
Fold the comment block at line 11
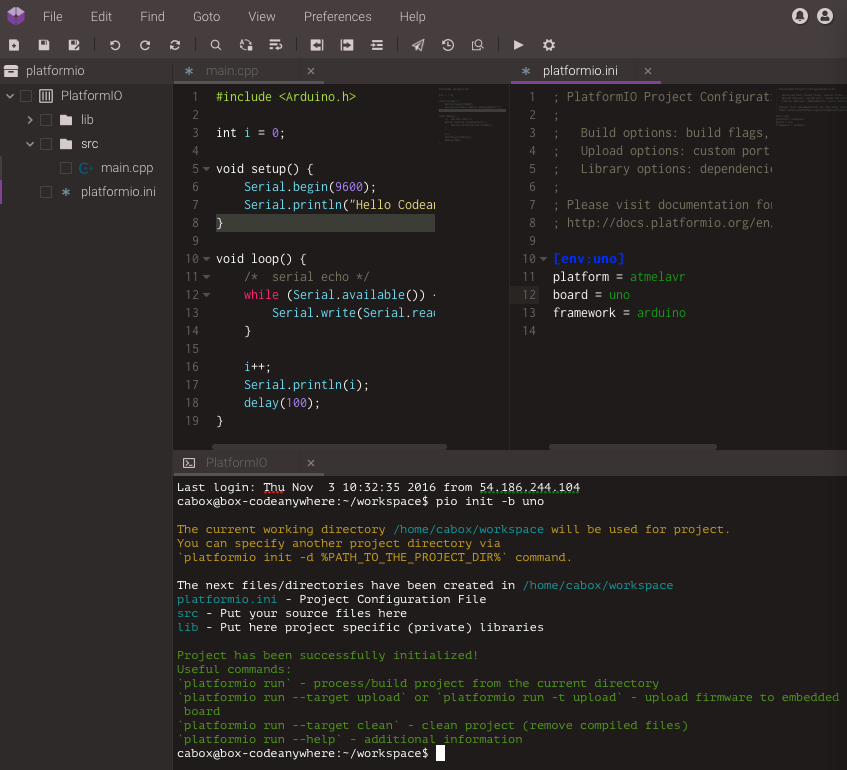click(x=206, y=277)
